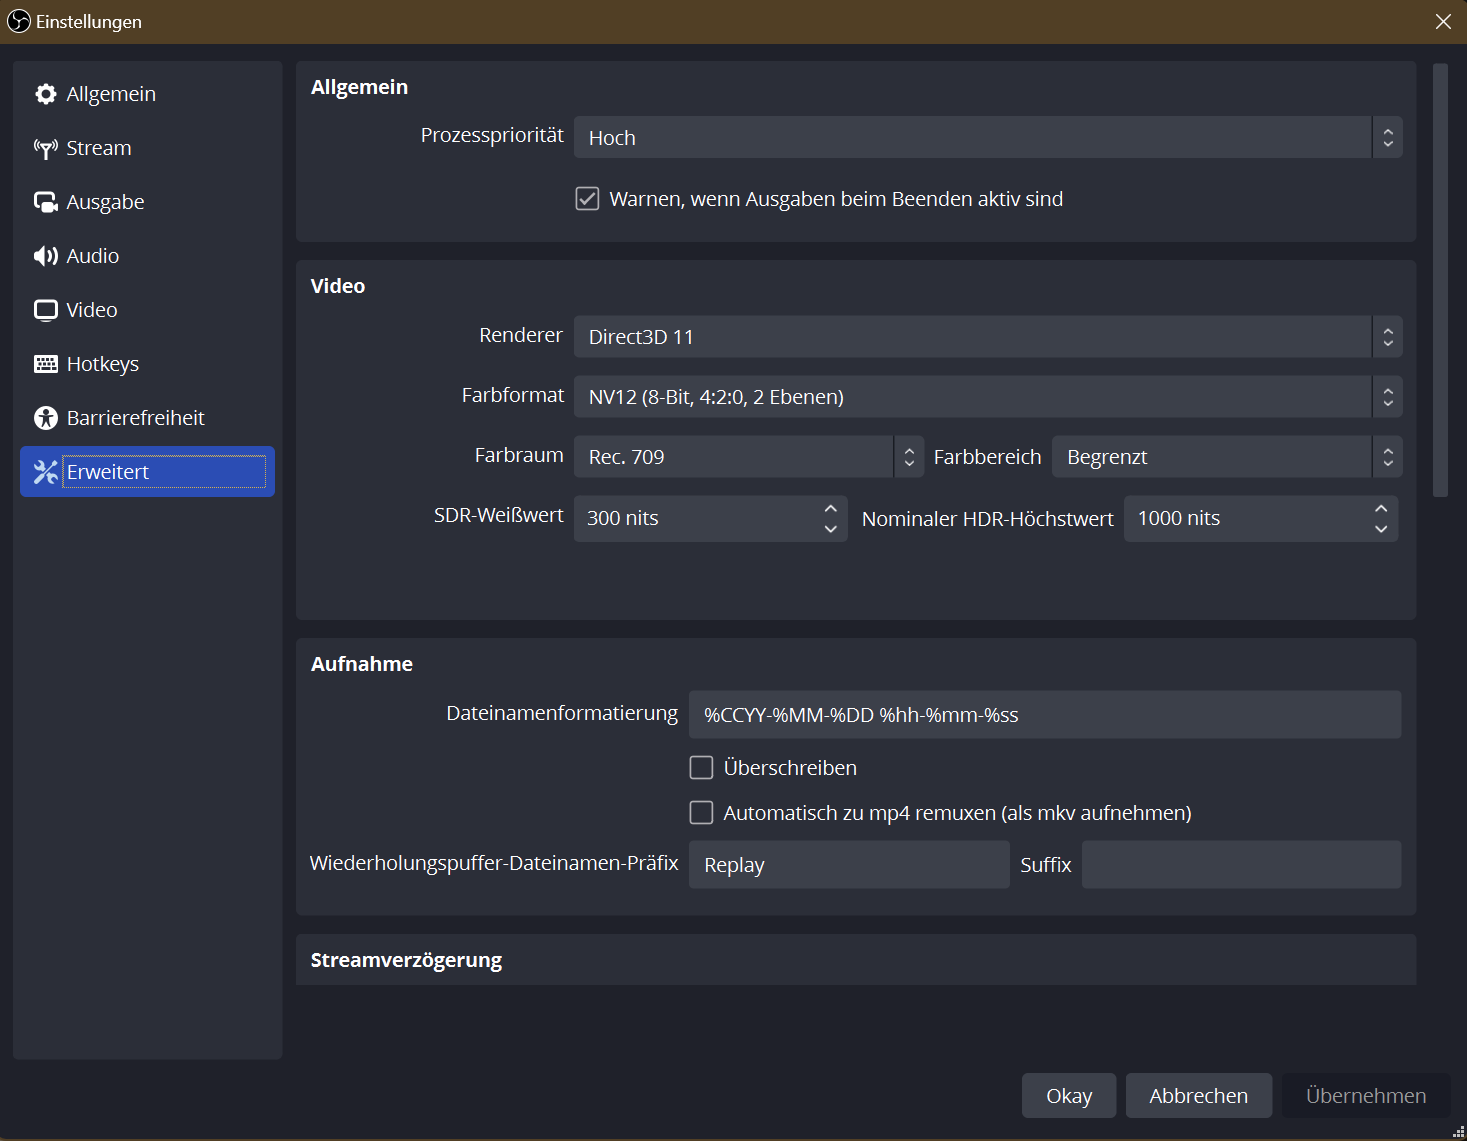1467x1141 pixels.
Task: Click the settings panel vertical scrollbar
Action: coord(1440,280)
